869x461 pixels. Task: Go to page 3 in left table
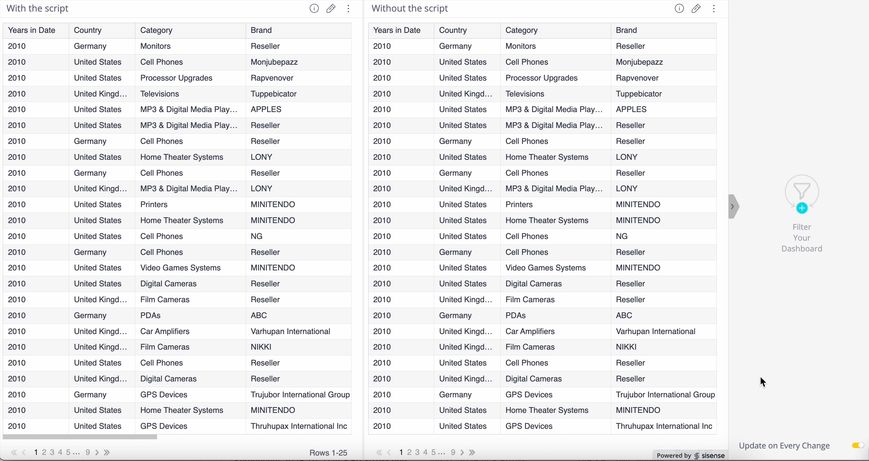(x=53, y=453)
